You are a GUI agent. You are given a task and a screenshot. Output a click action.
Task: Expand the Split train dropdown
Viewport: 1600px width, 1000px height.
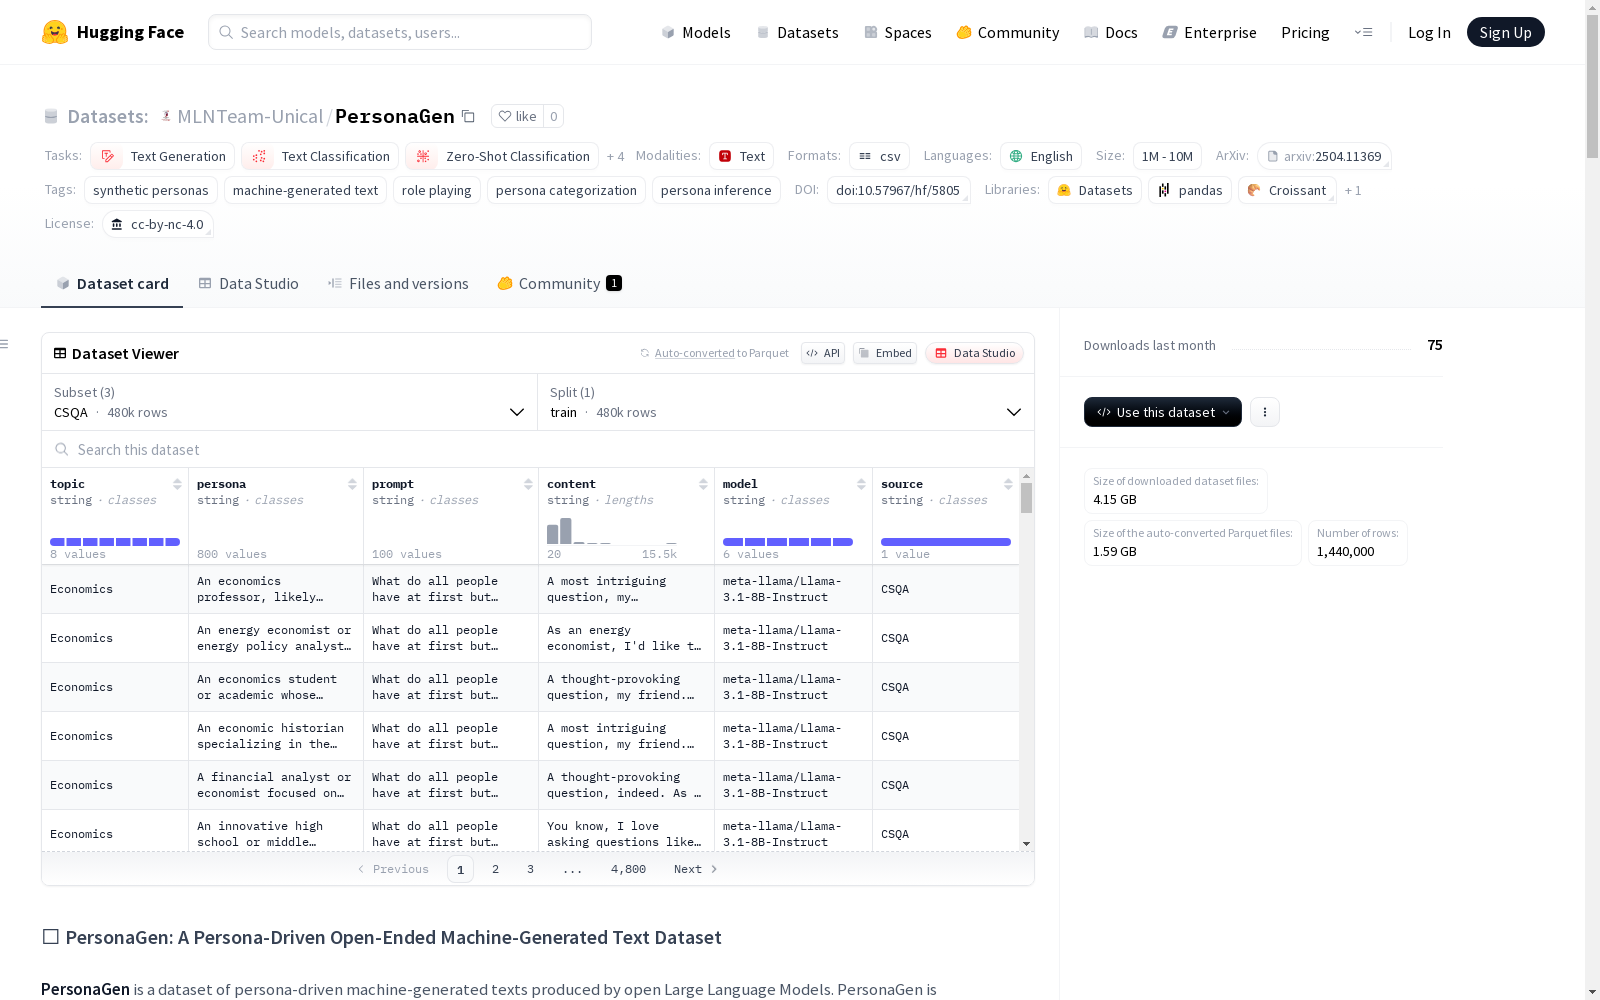coord(786,402)
